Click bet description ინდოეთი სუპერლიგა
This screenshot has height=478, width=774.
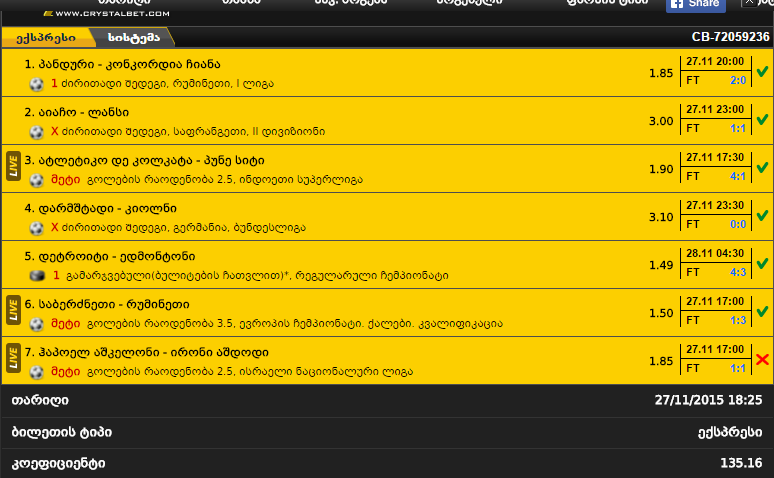point(207,180)
